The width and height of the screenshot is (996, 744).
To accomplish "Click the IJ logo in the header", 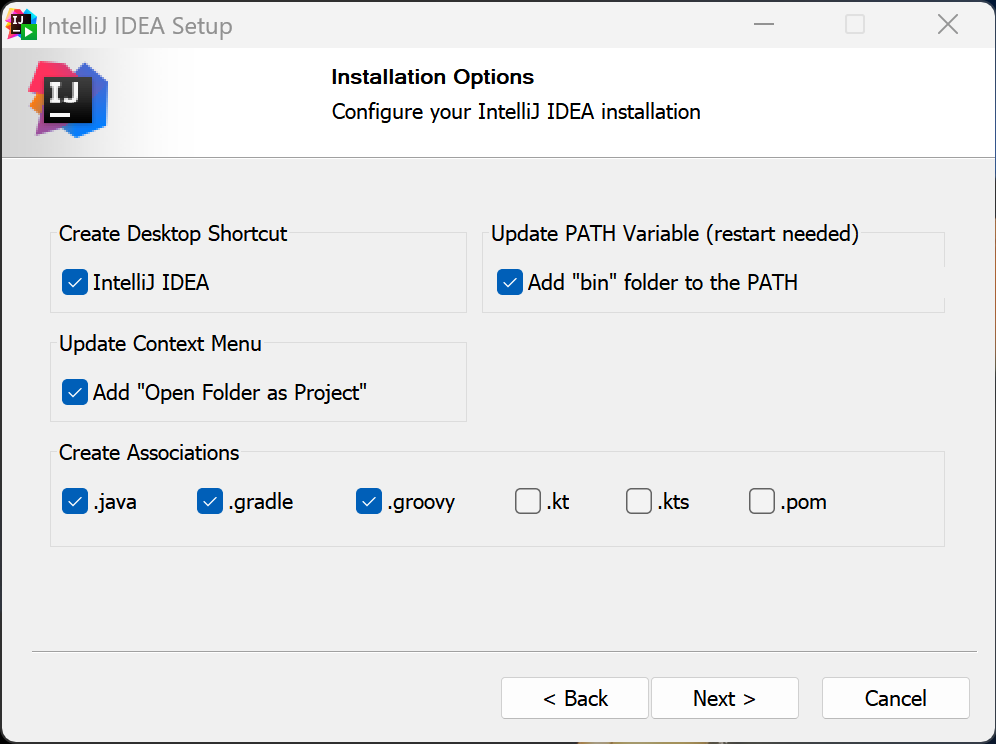I will point(68,99).
